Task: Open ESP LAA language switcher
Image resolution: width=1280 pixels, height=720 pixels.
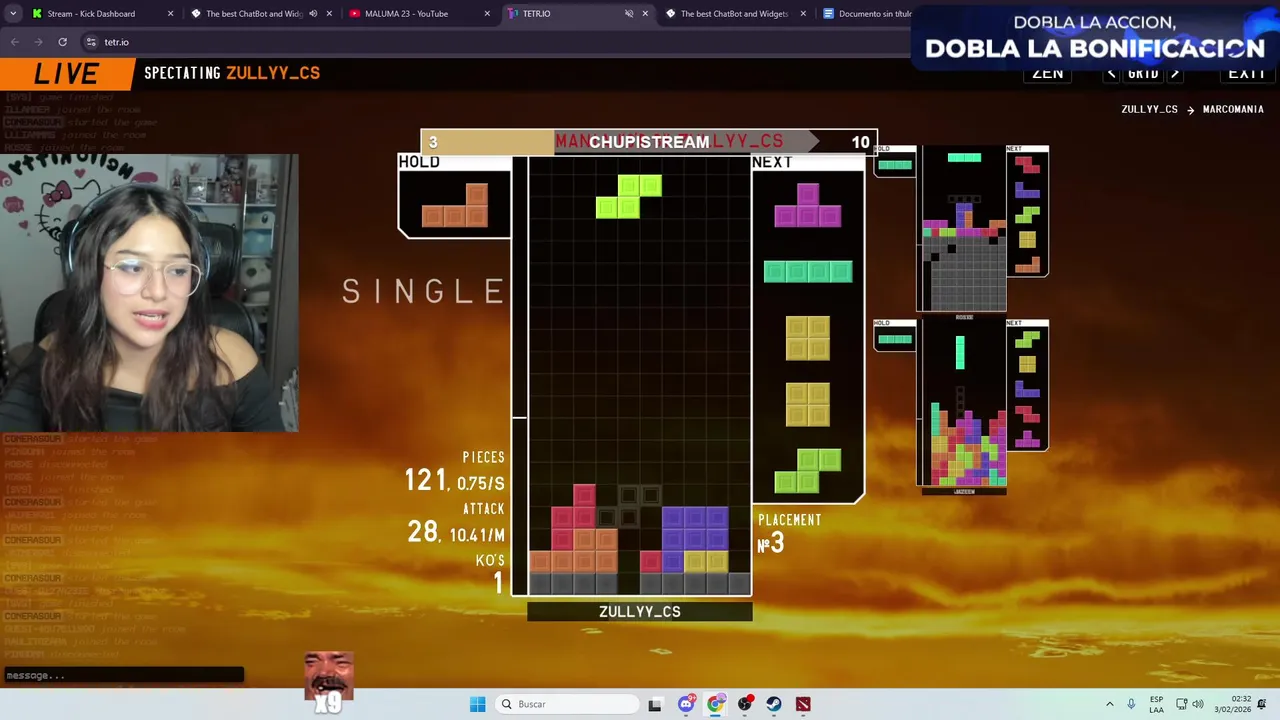Action: tap(1157, 704)
